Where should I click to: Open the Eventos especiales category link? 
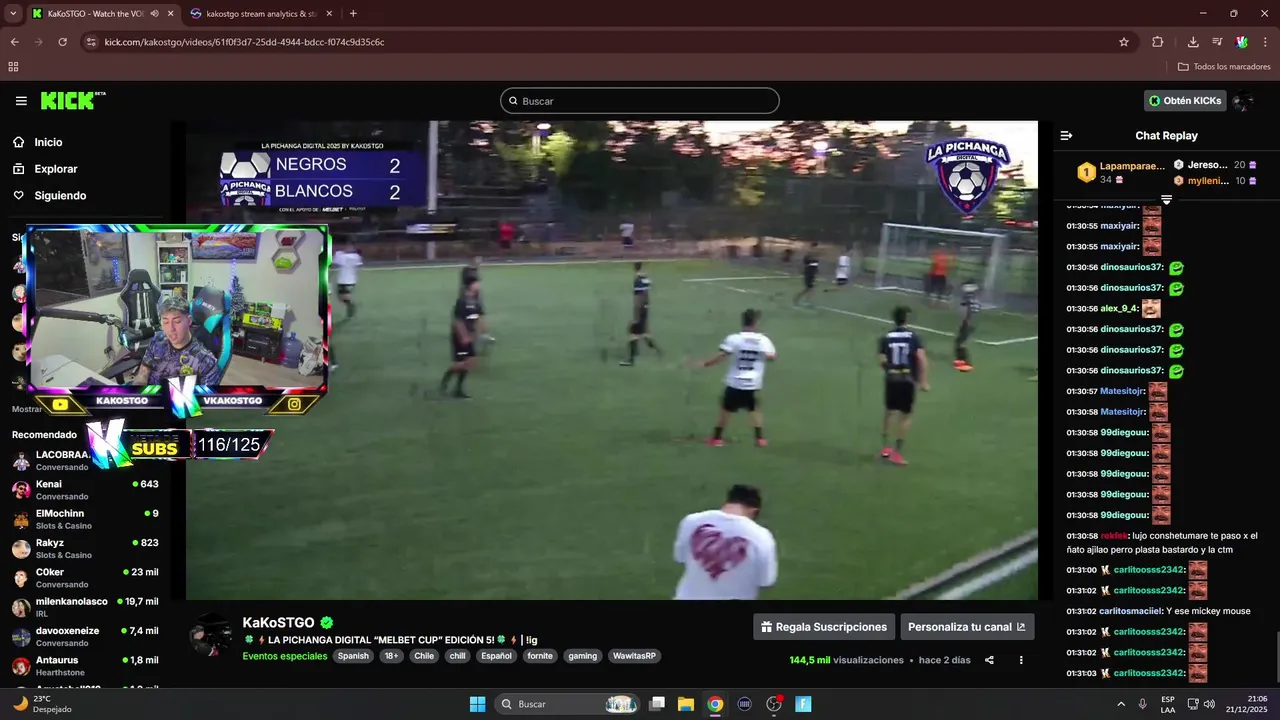pos(285,656)
